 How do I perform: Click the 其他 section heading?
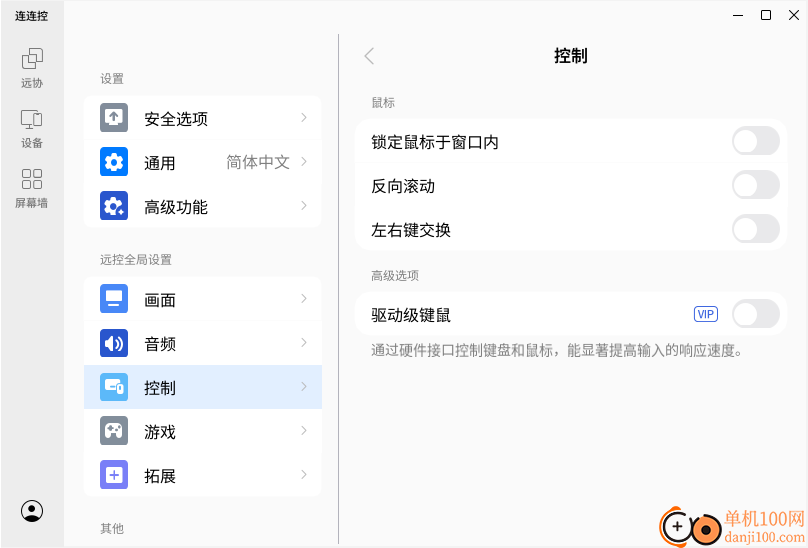pos(112,528)
